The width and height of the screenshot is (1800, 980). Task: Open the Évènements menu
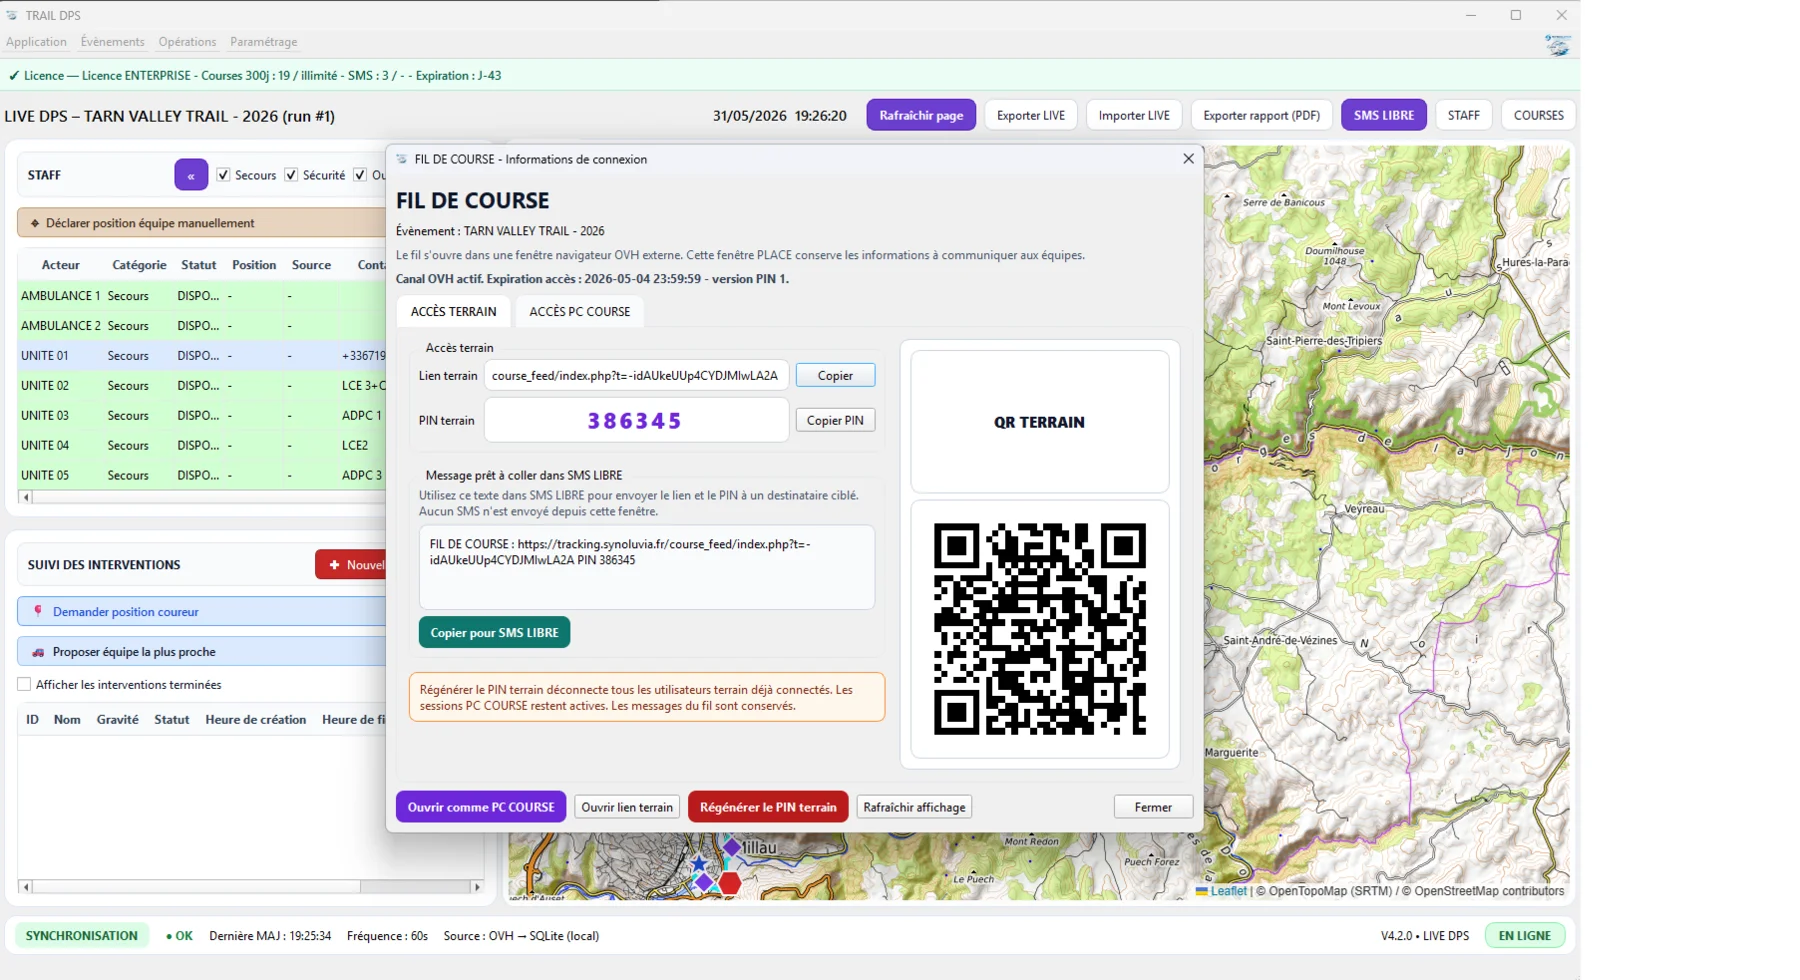point(112,42)
